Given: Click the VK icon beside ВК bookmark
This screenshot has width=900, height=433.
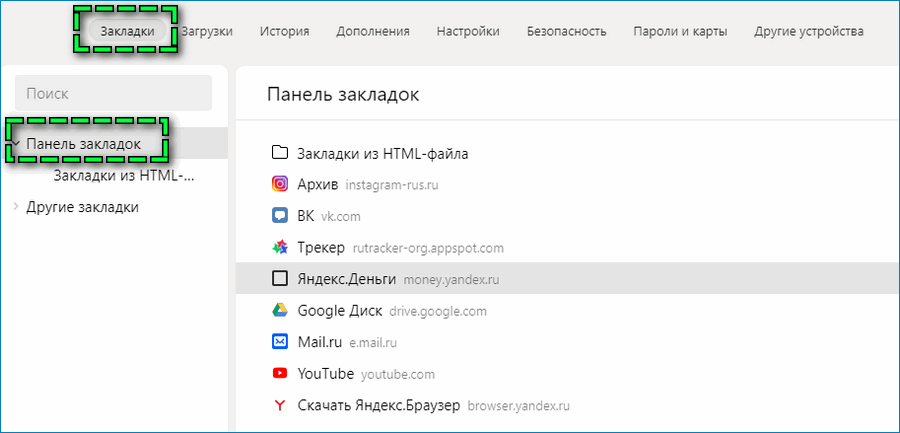Looking at the screenshot, I should 279,216.
